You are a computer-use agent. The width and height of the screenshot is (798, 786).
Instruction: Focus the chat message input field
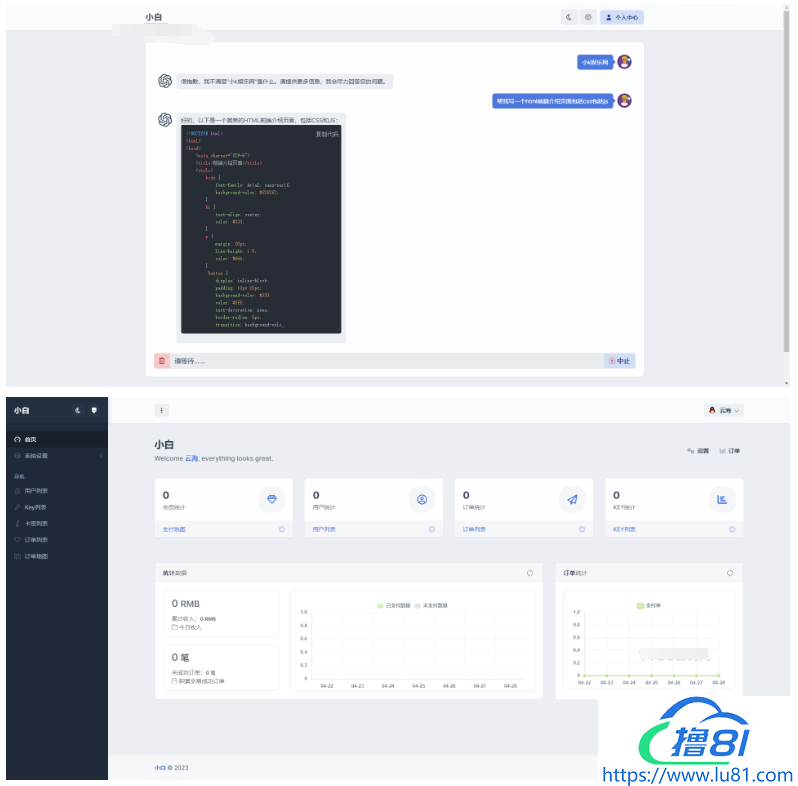(385, 361)
